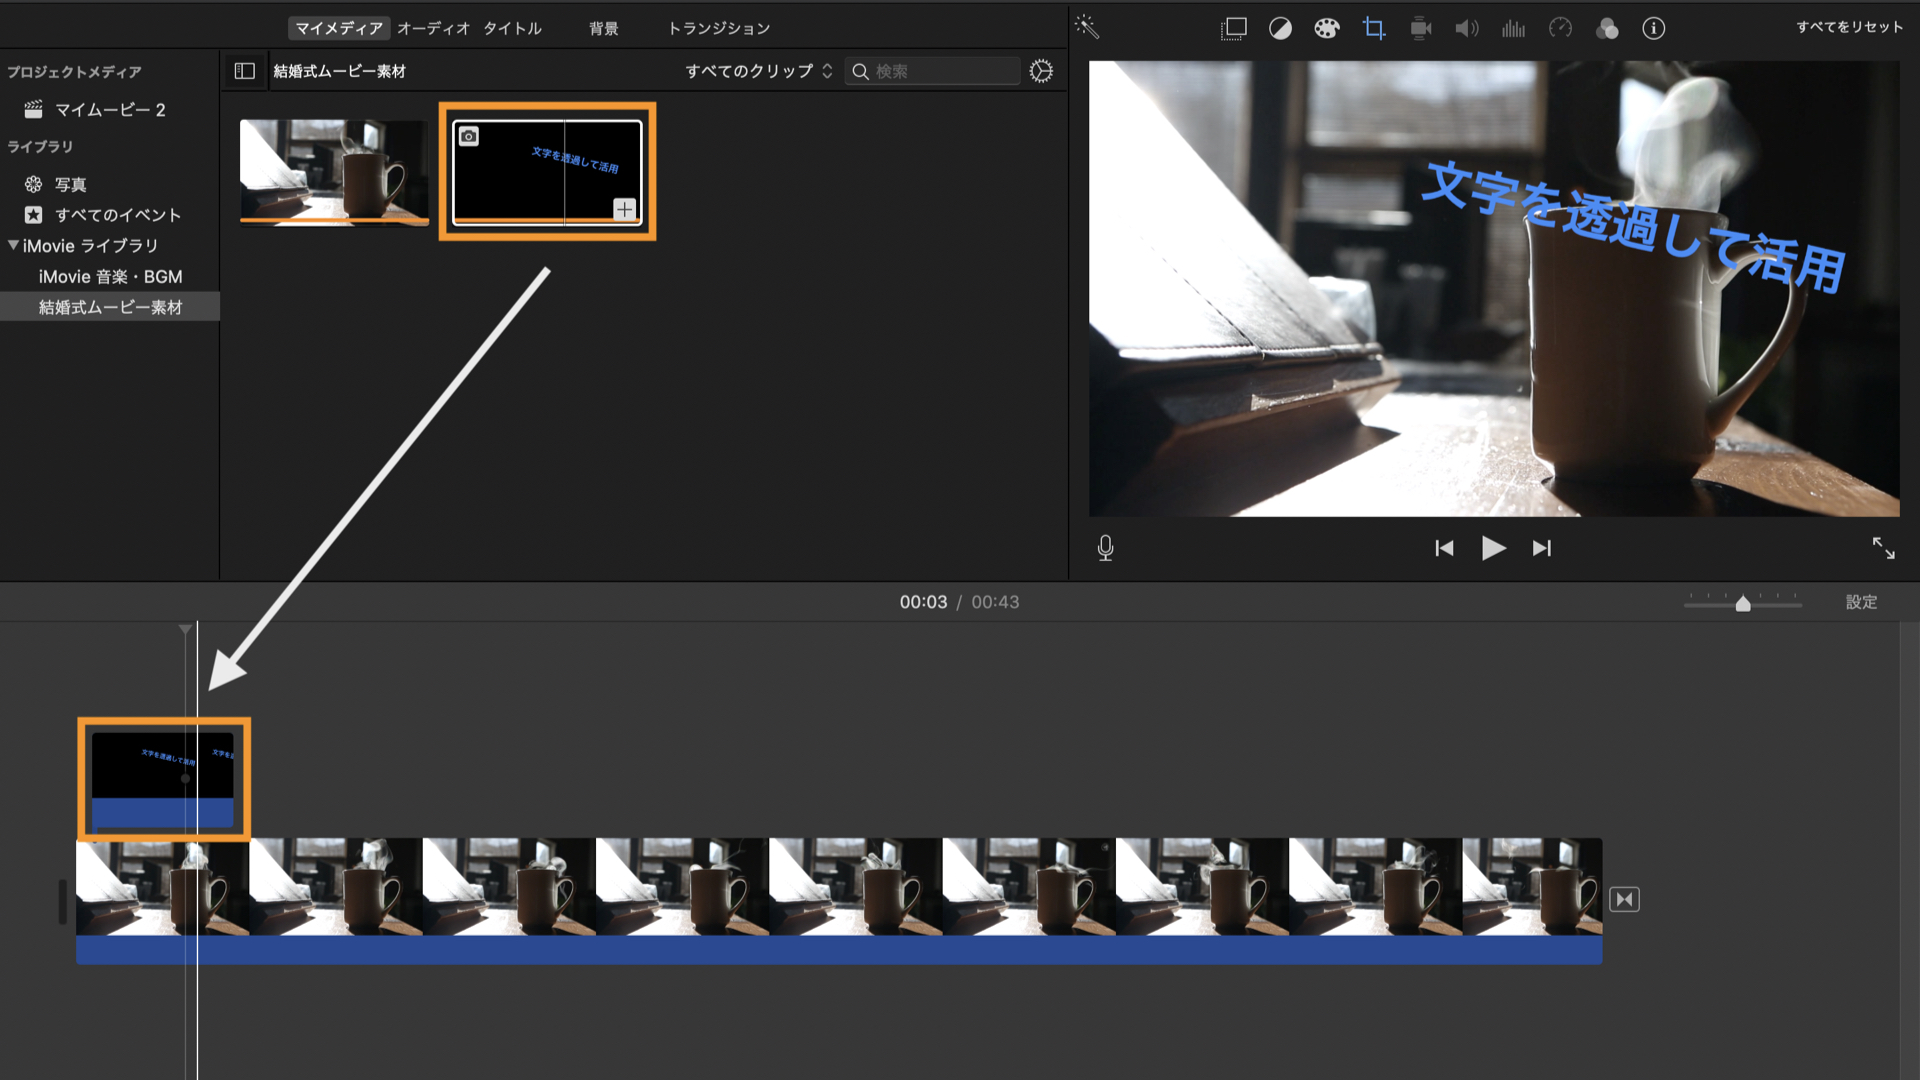This screenshot has width=1920, height=1080.
Task: Click the camera badge on text thumbnail
Action: click(468, 136)
